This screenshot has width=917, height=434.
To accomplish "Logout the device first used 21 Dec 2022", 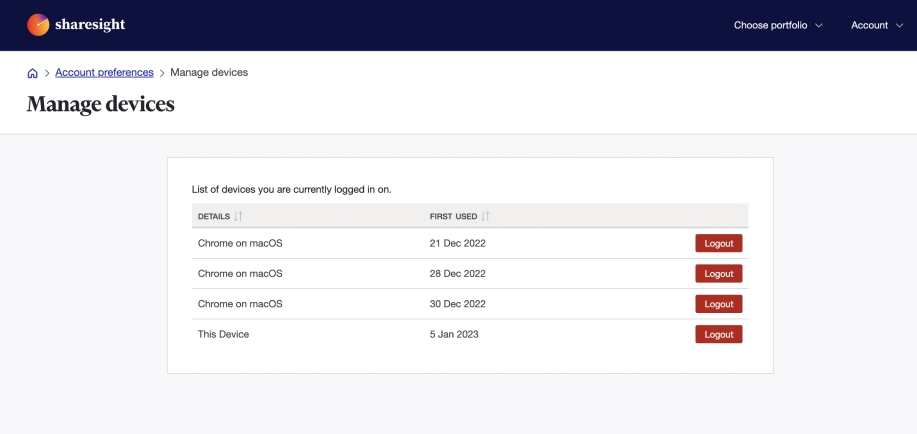I will 719,243.
